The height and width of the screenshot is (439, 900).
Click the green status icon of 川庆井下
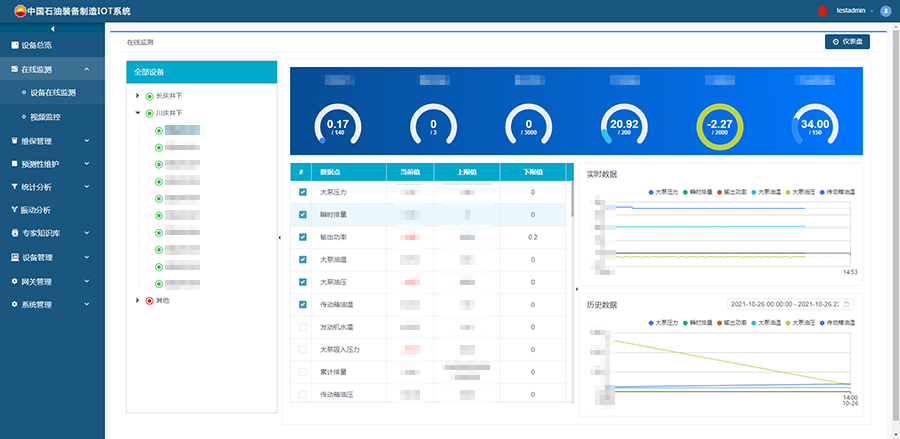[x=149, y=114]
